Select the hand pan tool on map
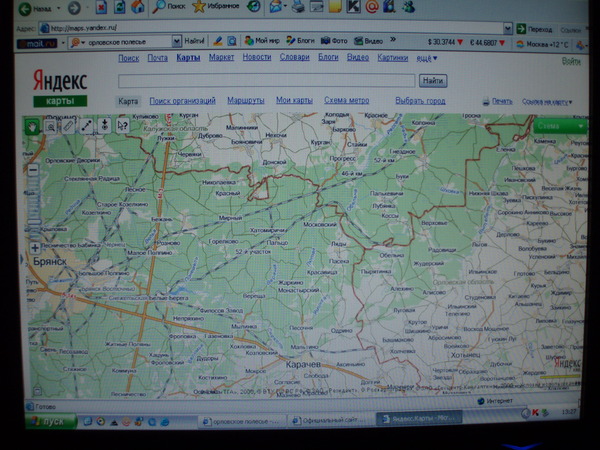 click(33, 126)
